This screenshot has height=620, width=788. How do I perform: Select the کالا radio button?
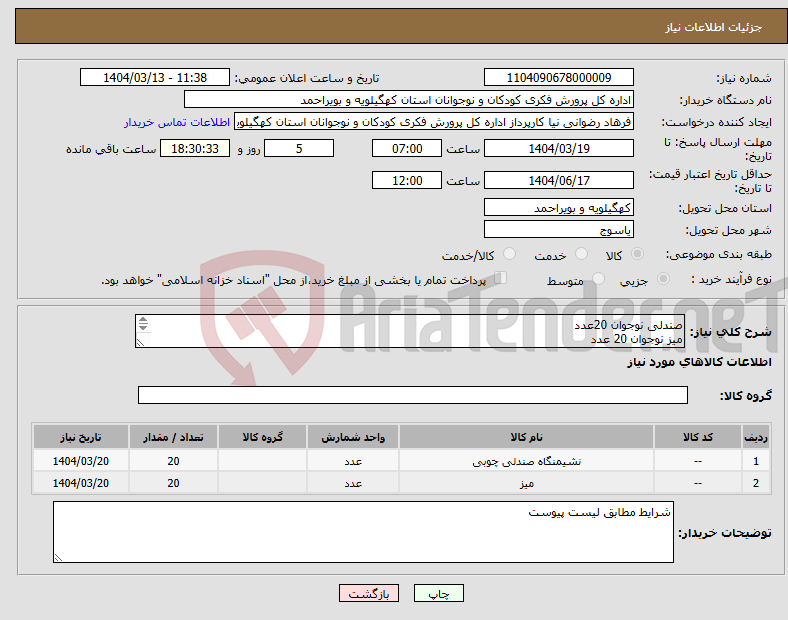(x=637, y=254)
